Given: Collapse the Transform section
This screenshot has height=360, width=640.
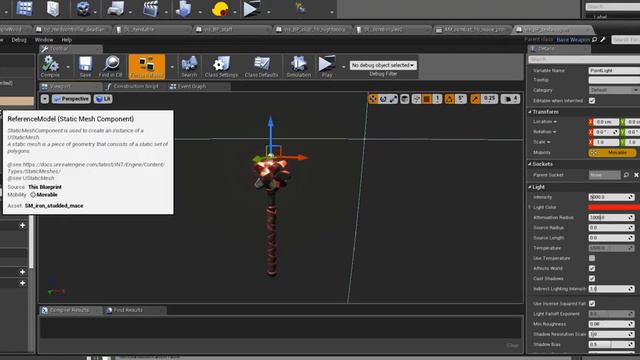Looking at the screenshot, I should pyautogui.click(x=530, y=112).
